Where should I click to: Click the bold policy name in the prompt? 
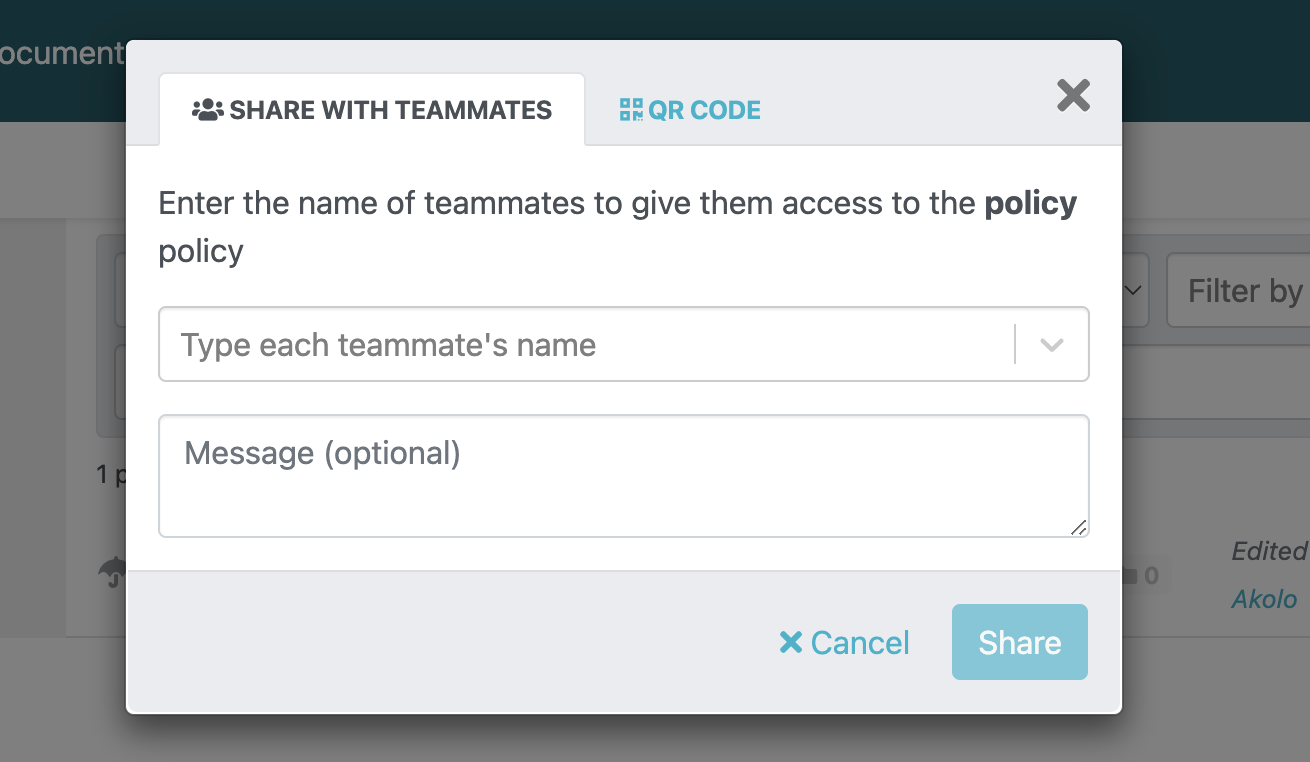[1030, 203]
